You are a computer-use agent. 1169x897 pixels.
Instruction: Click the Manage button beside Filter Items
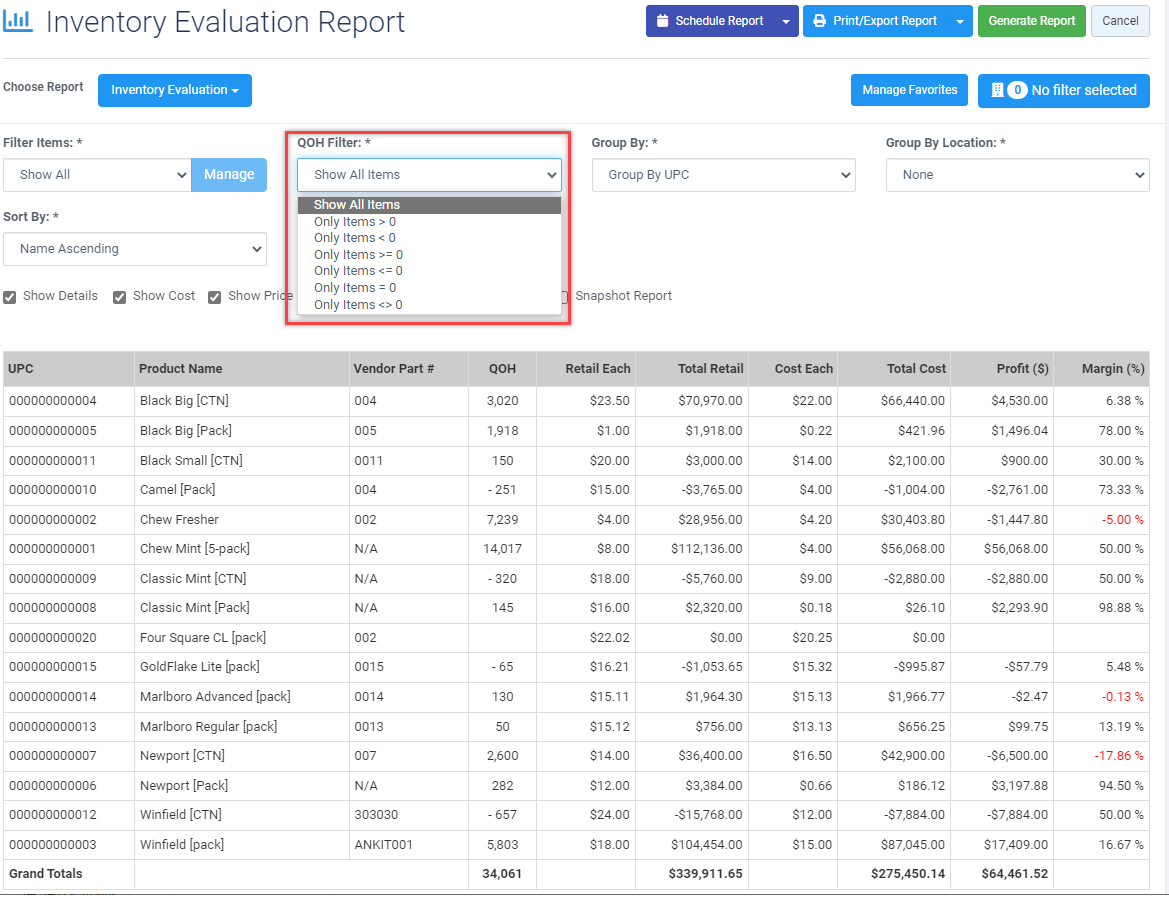229,175
